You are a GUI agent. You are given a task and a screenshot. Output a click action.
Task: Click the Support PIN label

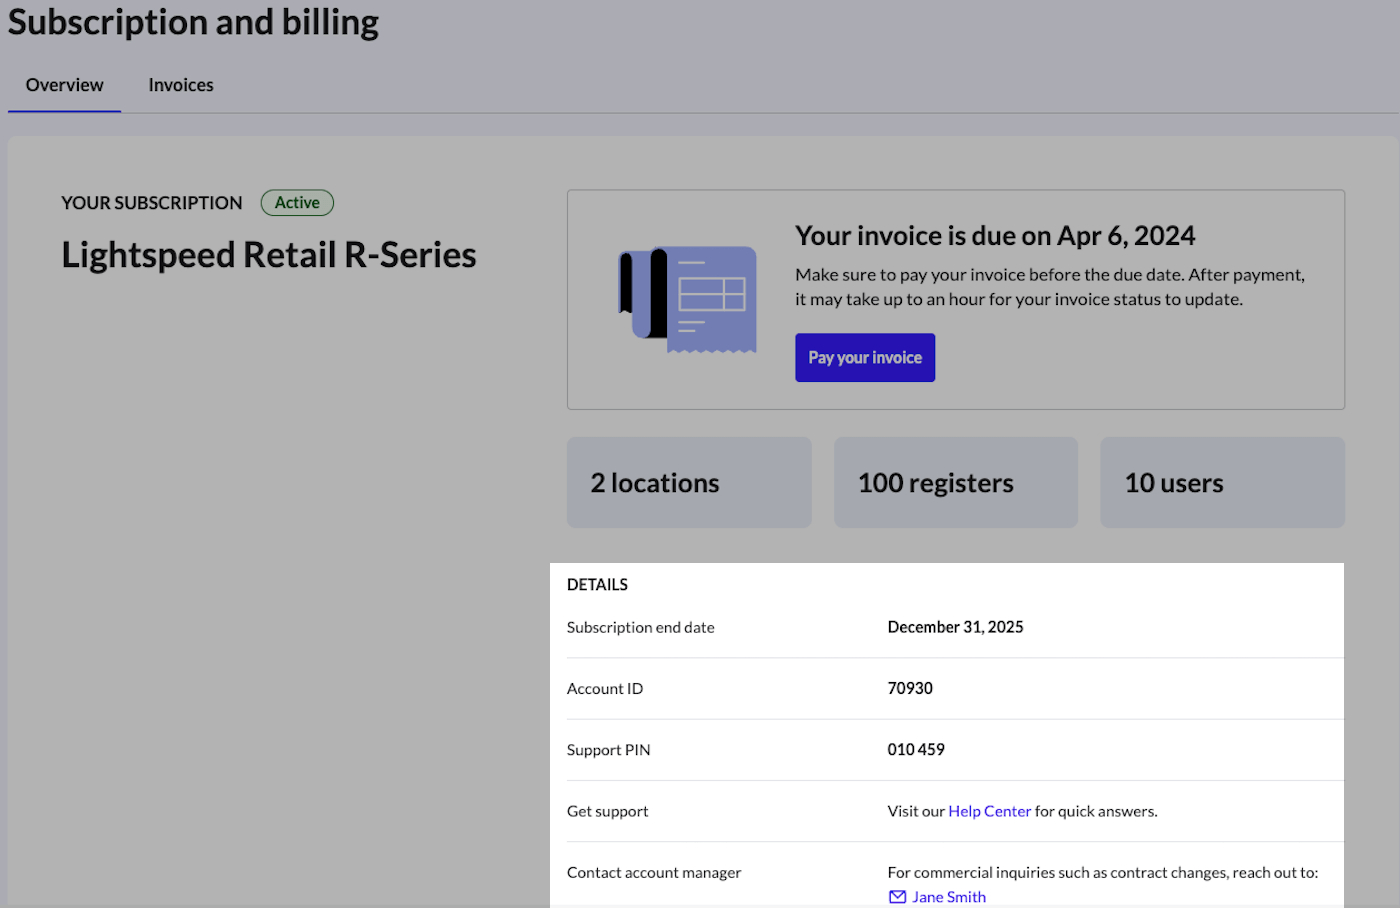tap(608, 750)
